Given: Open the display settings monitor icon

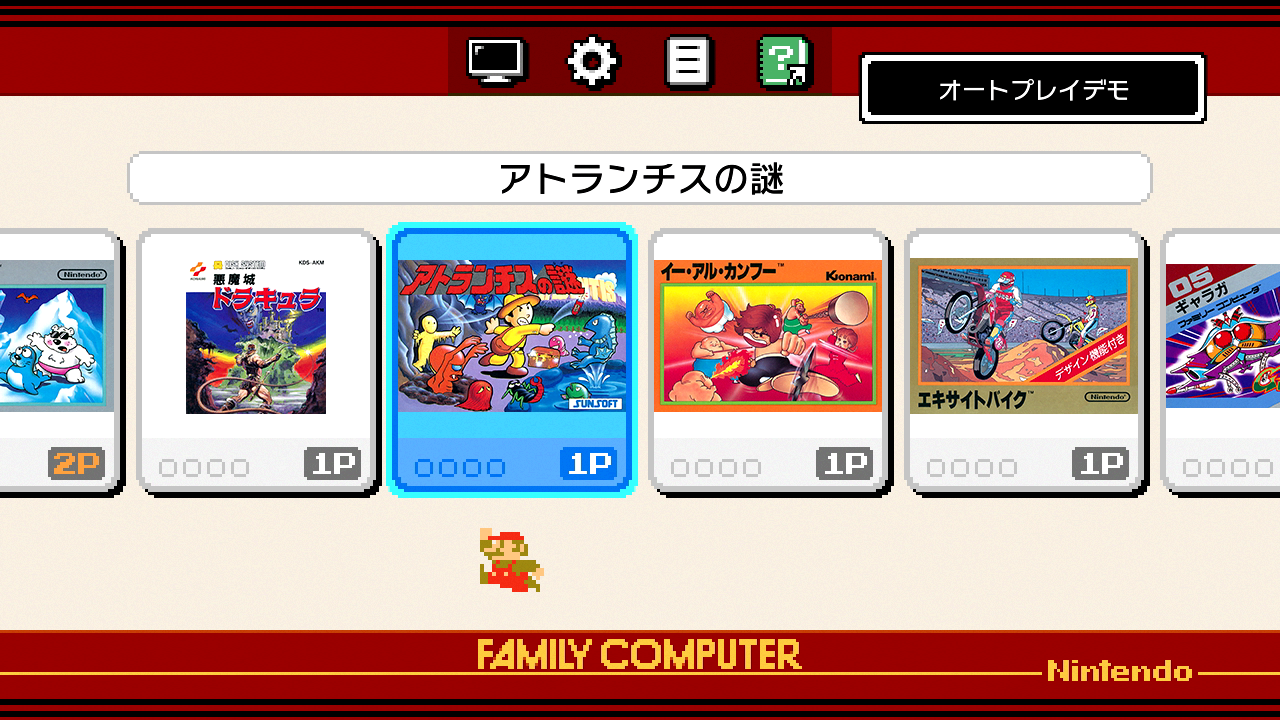Looking at the screenshot, I should [x=496, y=62].
